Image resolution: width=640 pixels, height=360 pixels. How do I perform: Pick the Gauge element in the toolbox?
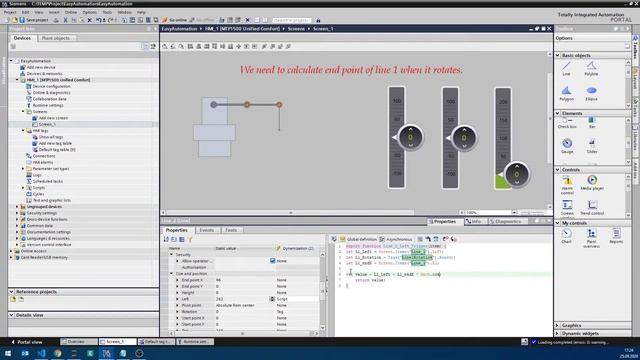(x=567, y=146)
